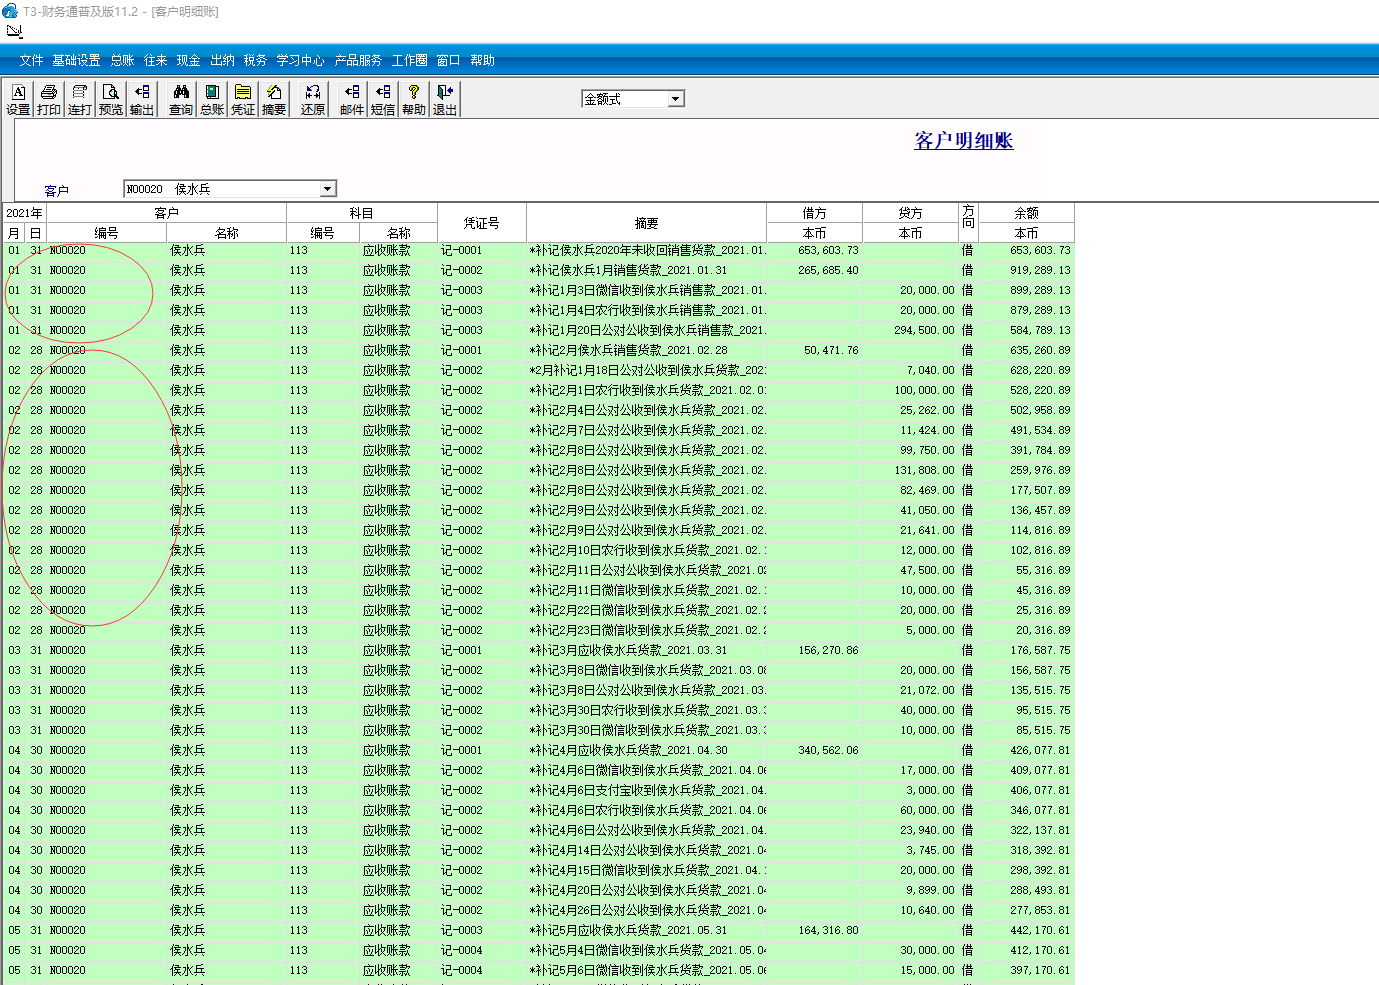This screenshot has width=1379, height=985.
Task: Open the 基础设置 menu
Action: coord(76,60)
